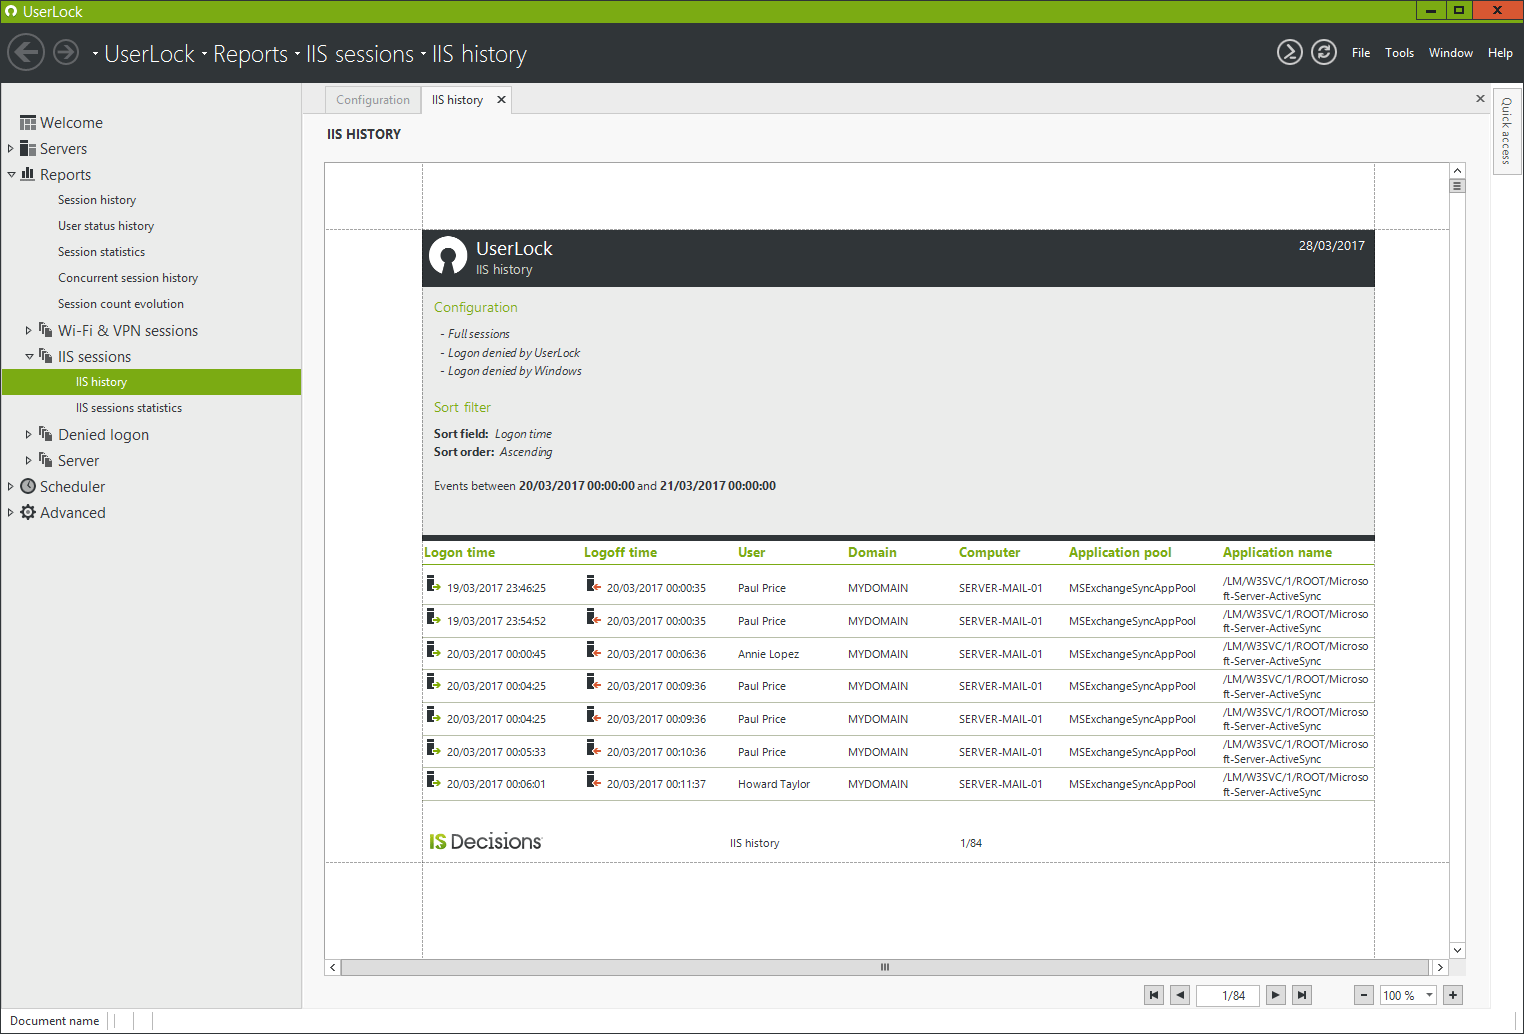Click the Wi-Fi & VPN sessions icon

pos(46,330)
